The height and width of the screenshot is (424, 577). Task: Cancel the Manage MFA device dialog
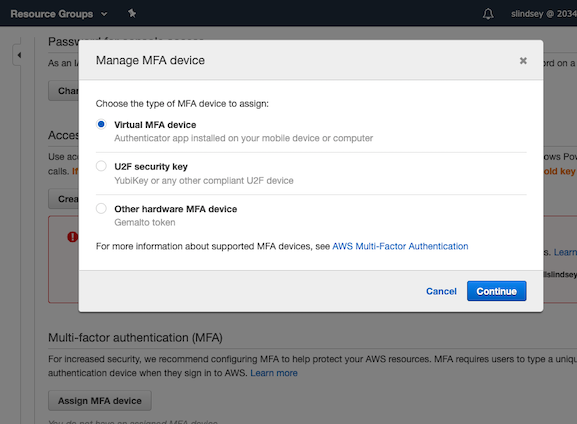441,291
